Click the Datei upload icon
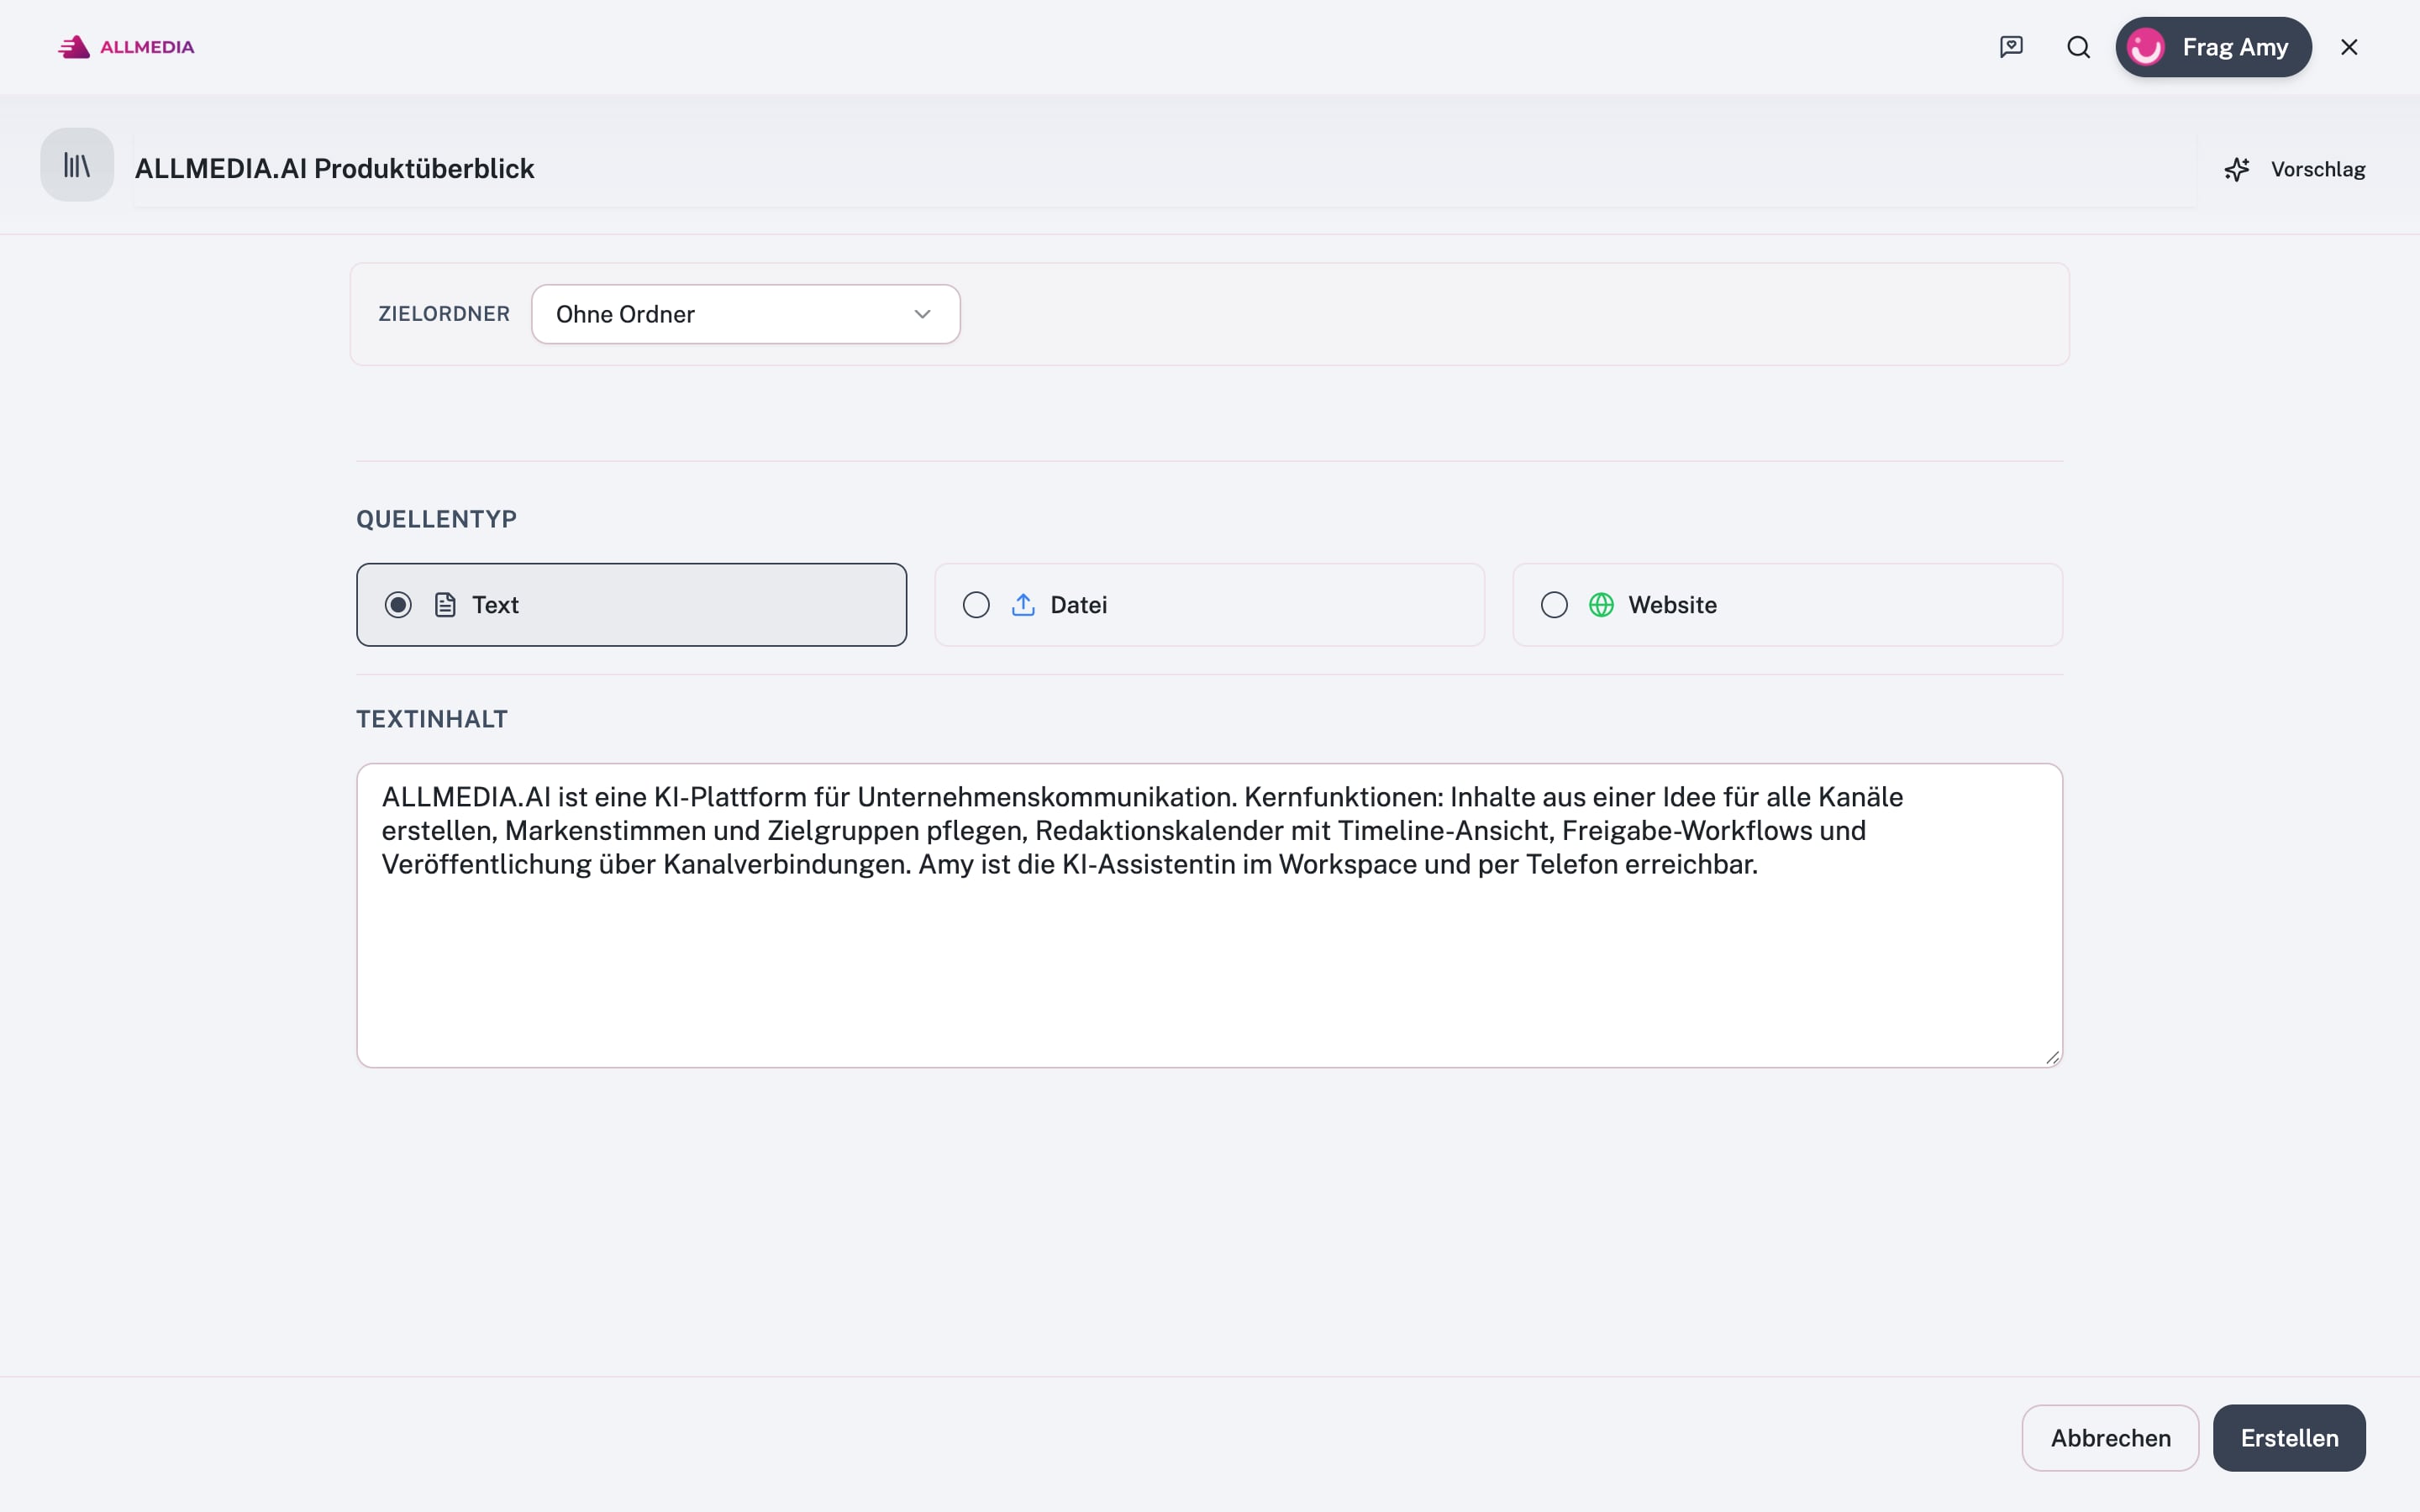2420x1512 pixels. [x=1023, y=605]
